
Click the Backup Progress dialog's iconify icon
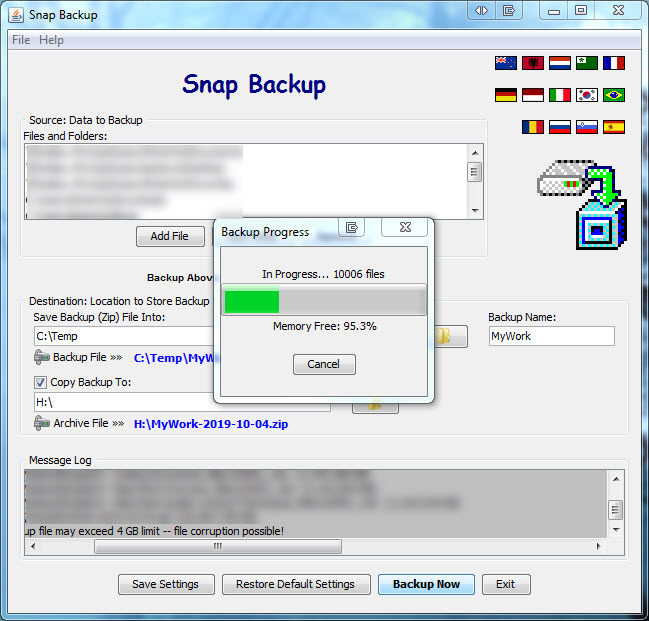[x=351, y=227]
